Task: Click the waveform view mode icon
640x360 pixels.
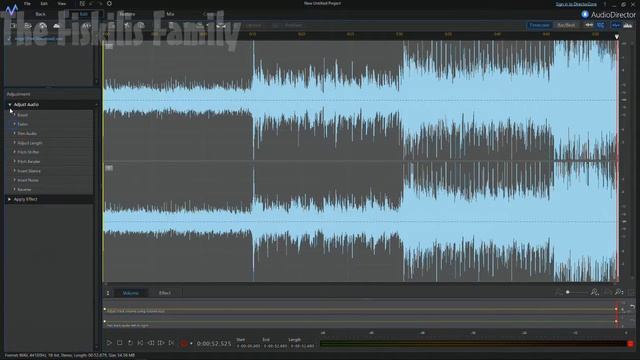Action: click(616, 25)
